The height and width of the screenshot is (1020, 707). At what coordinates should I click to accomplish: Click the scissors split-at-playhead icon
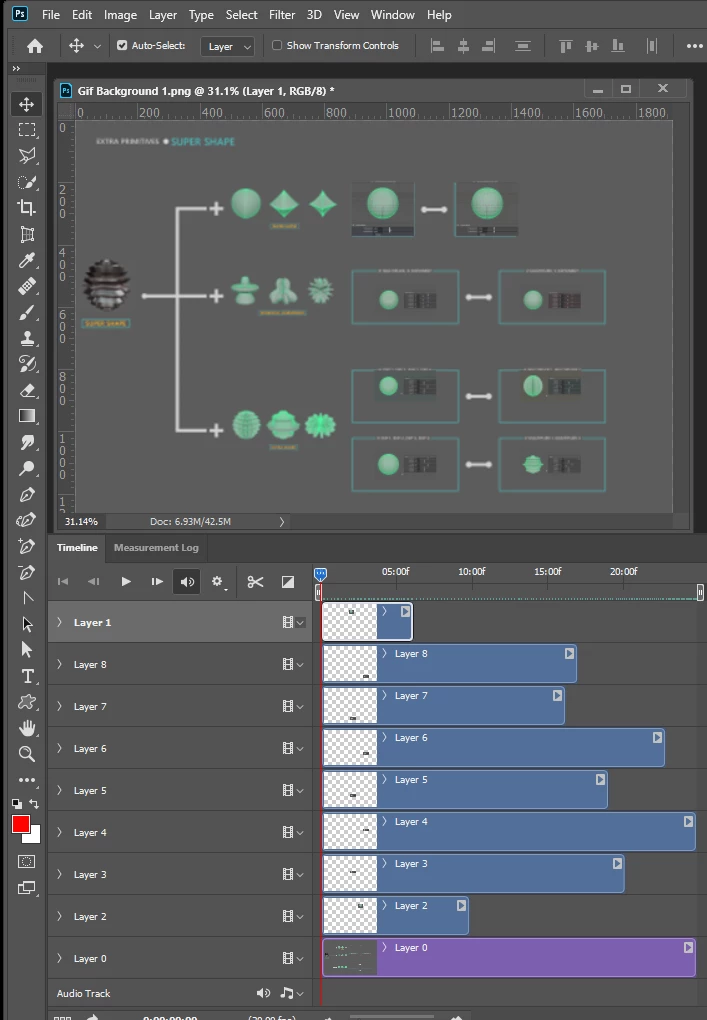pos(256,582)
